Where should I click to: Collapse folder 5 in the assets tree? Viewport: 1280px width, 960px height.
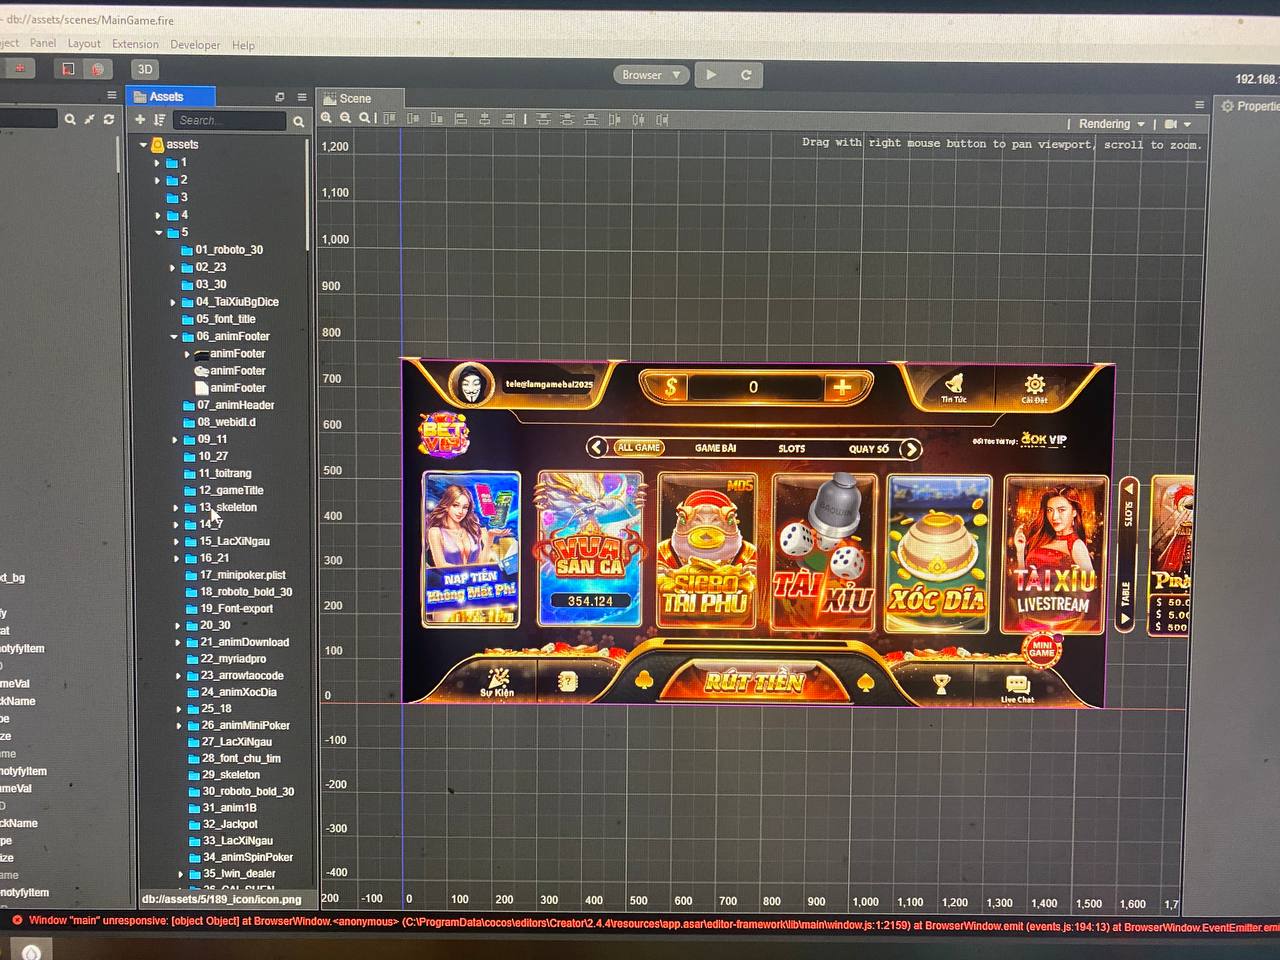[158, 232]
